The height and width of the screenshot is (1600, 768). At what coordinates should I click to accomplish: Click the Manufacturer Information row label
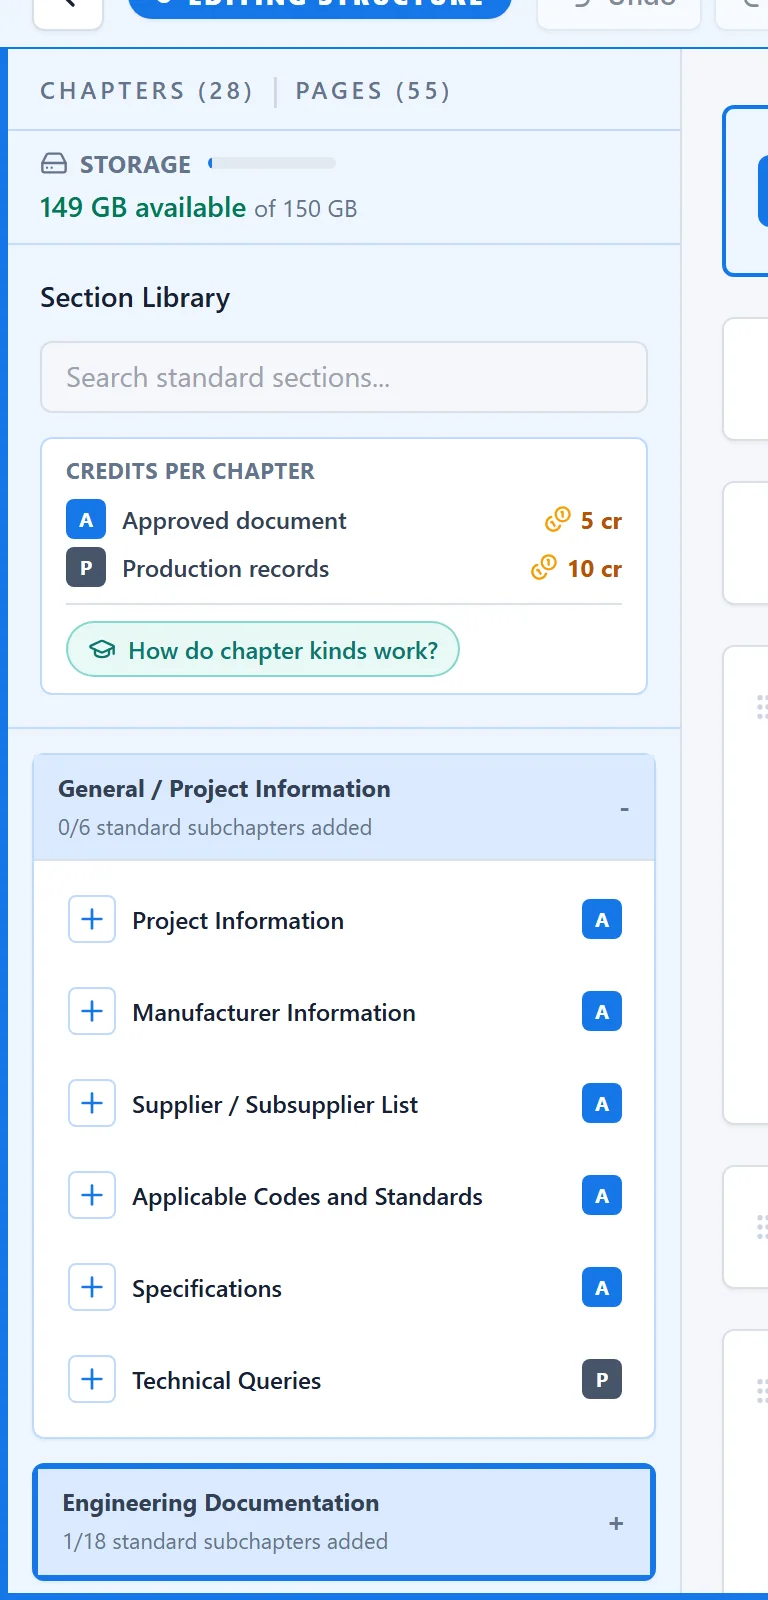coord(274,1013)
